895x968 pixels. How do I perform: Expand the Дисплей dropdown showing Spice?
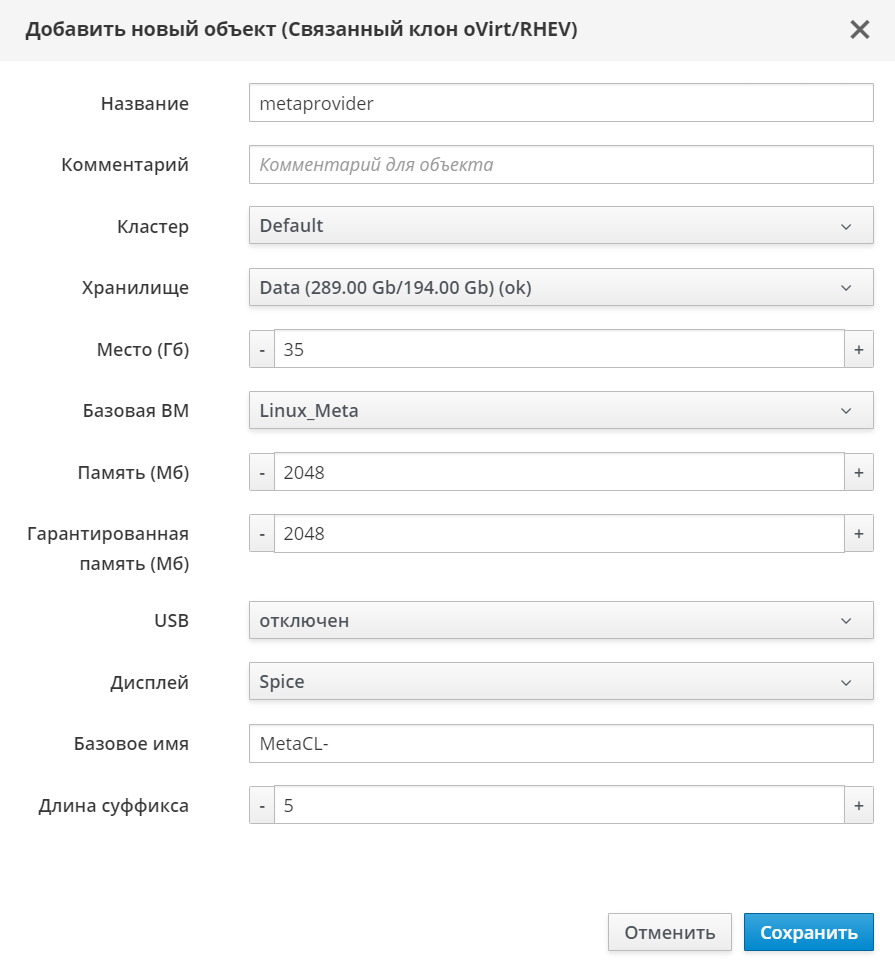(x=560, y=682)
